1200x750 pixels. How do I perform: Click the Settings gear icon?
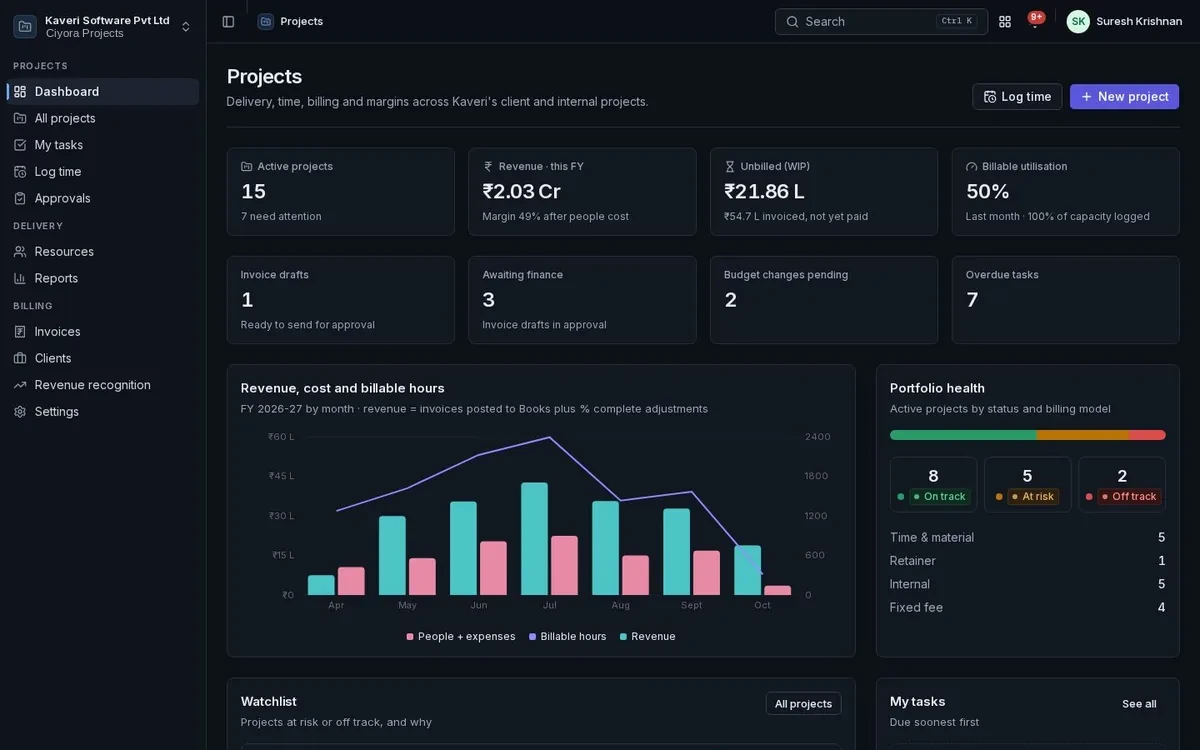(x=20, y=411)
